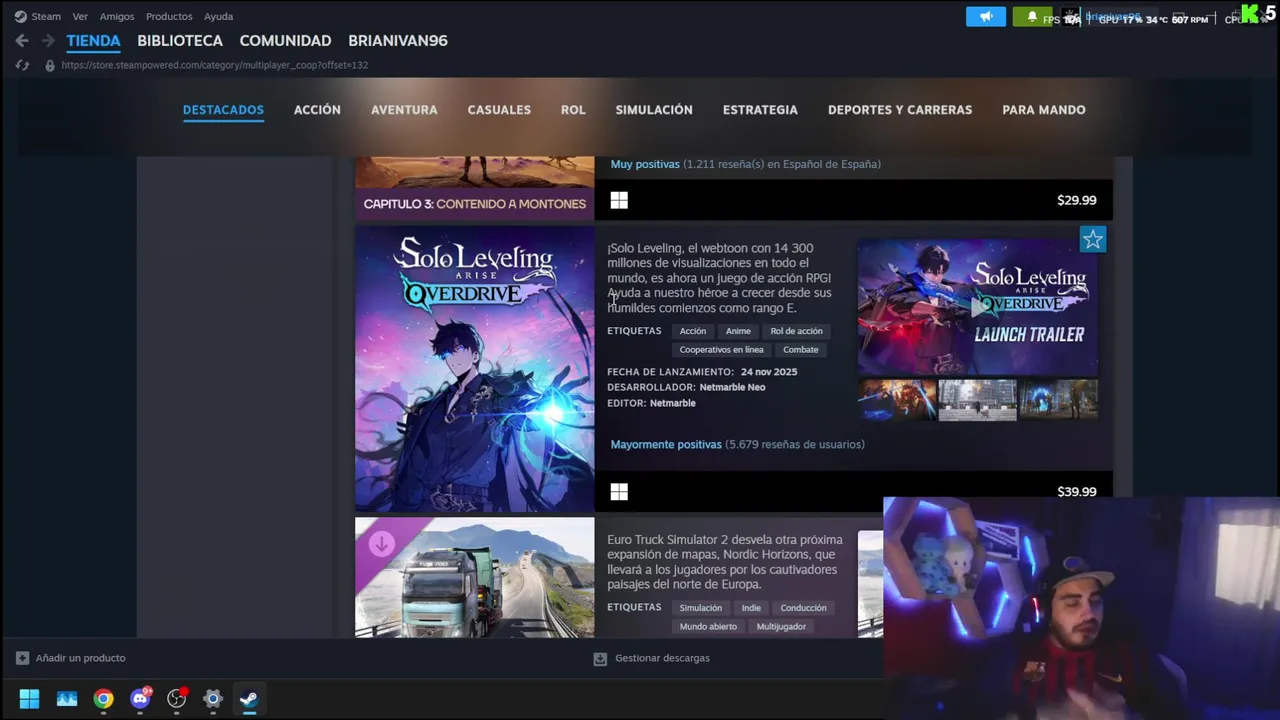Select the DESTACADOS category tab
The image size is (1280, 720).
pos(223,110)
